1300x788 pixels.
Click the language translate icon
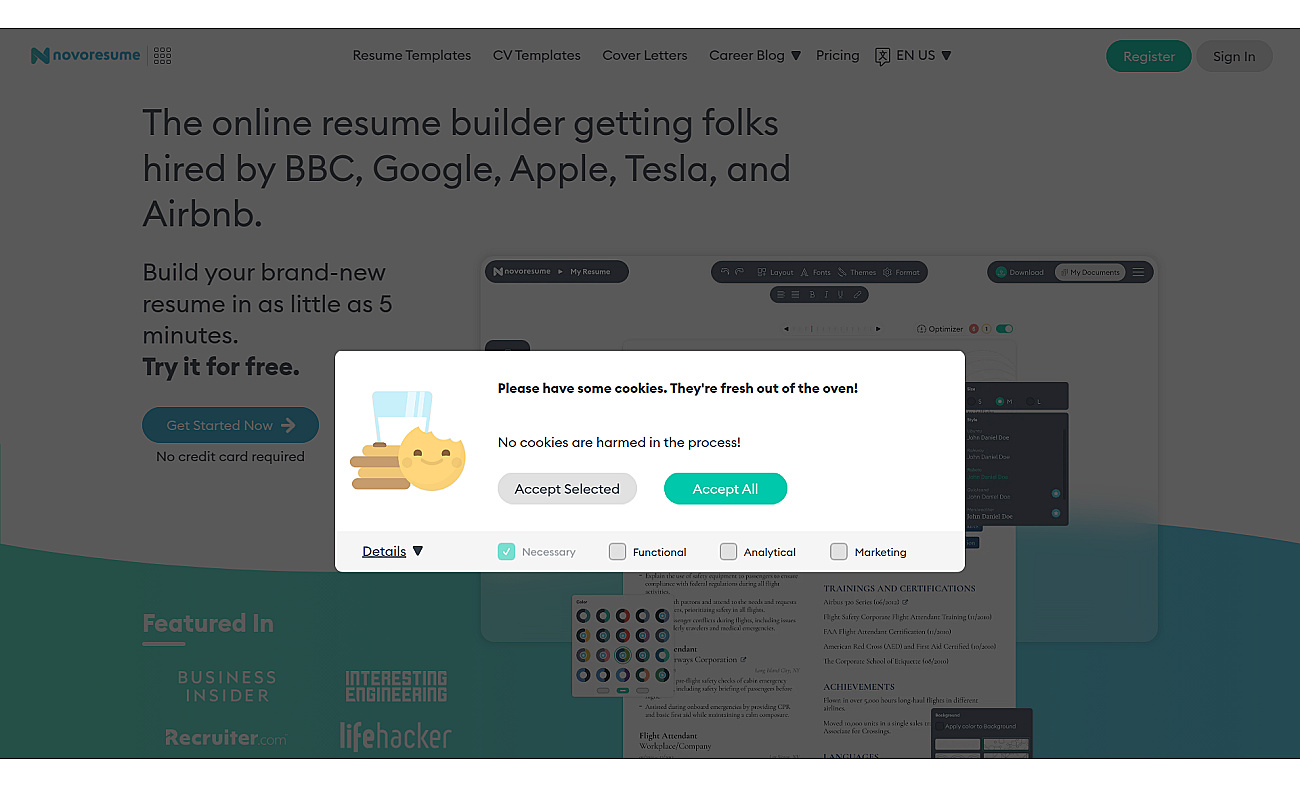point(882,56)
